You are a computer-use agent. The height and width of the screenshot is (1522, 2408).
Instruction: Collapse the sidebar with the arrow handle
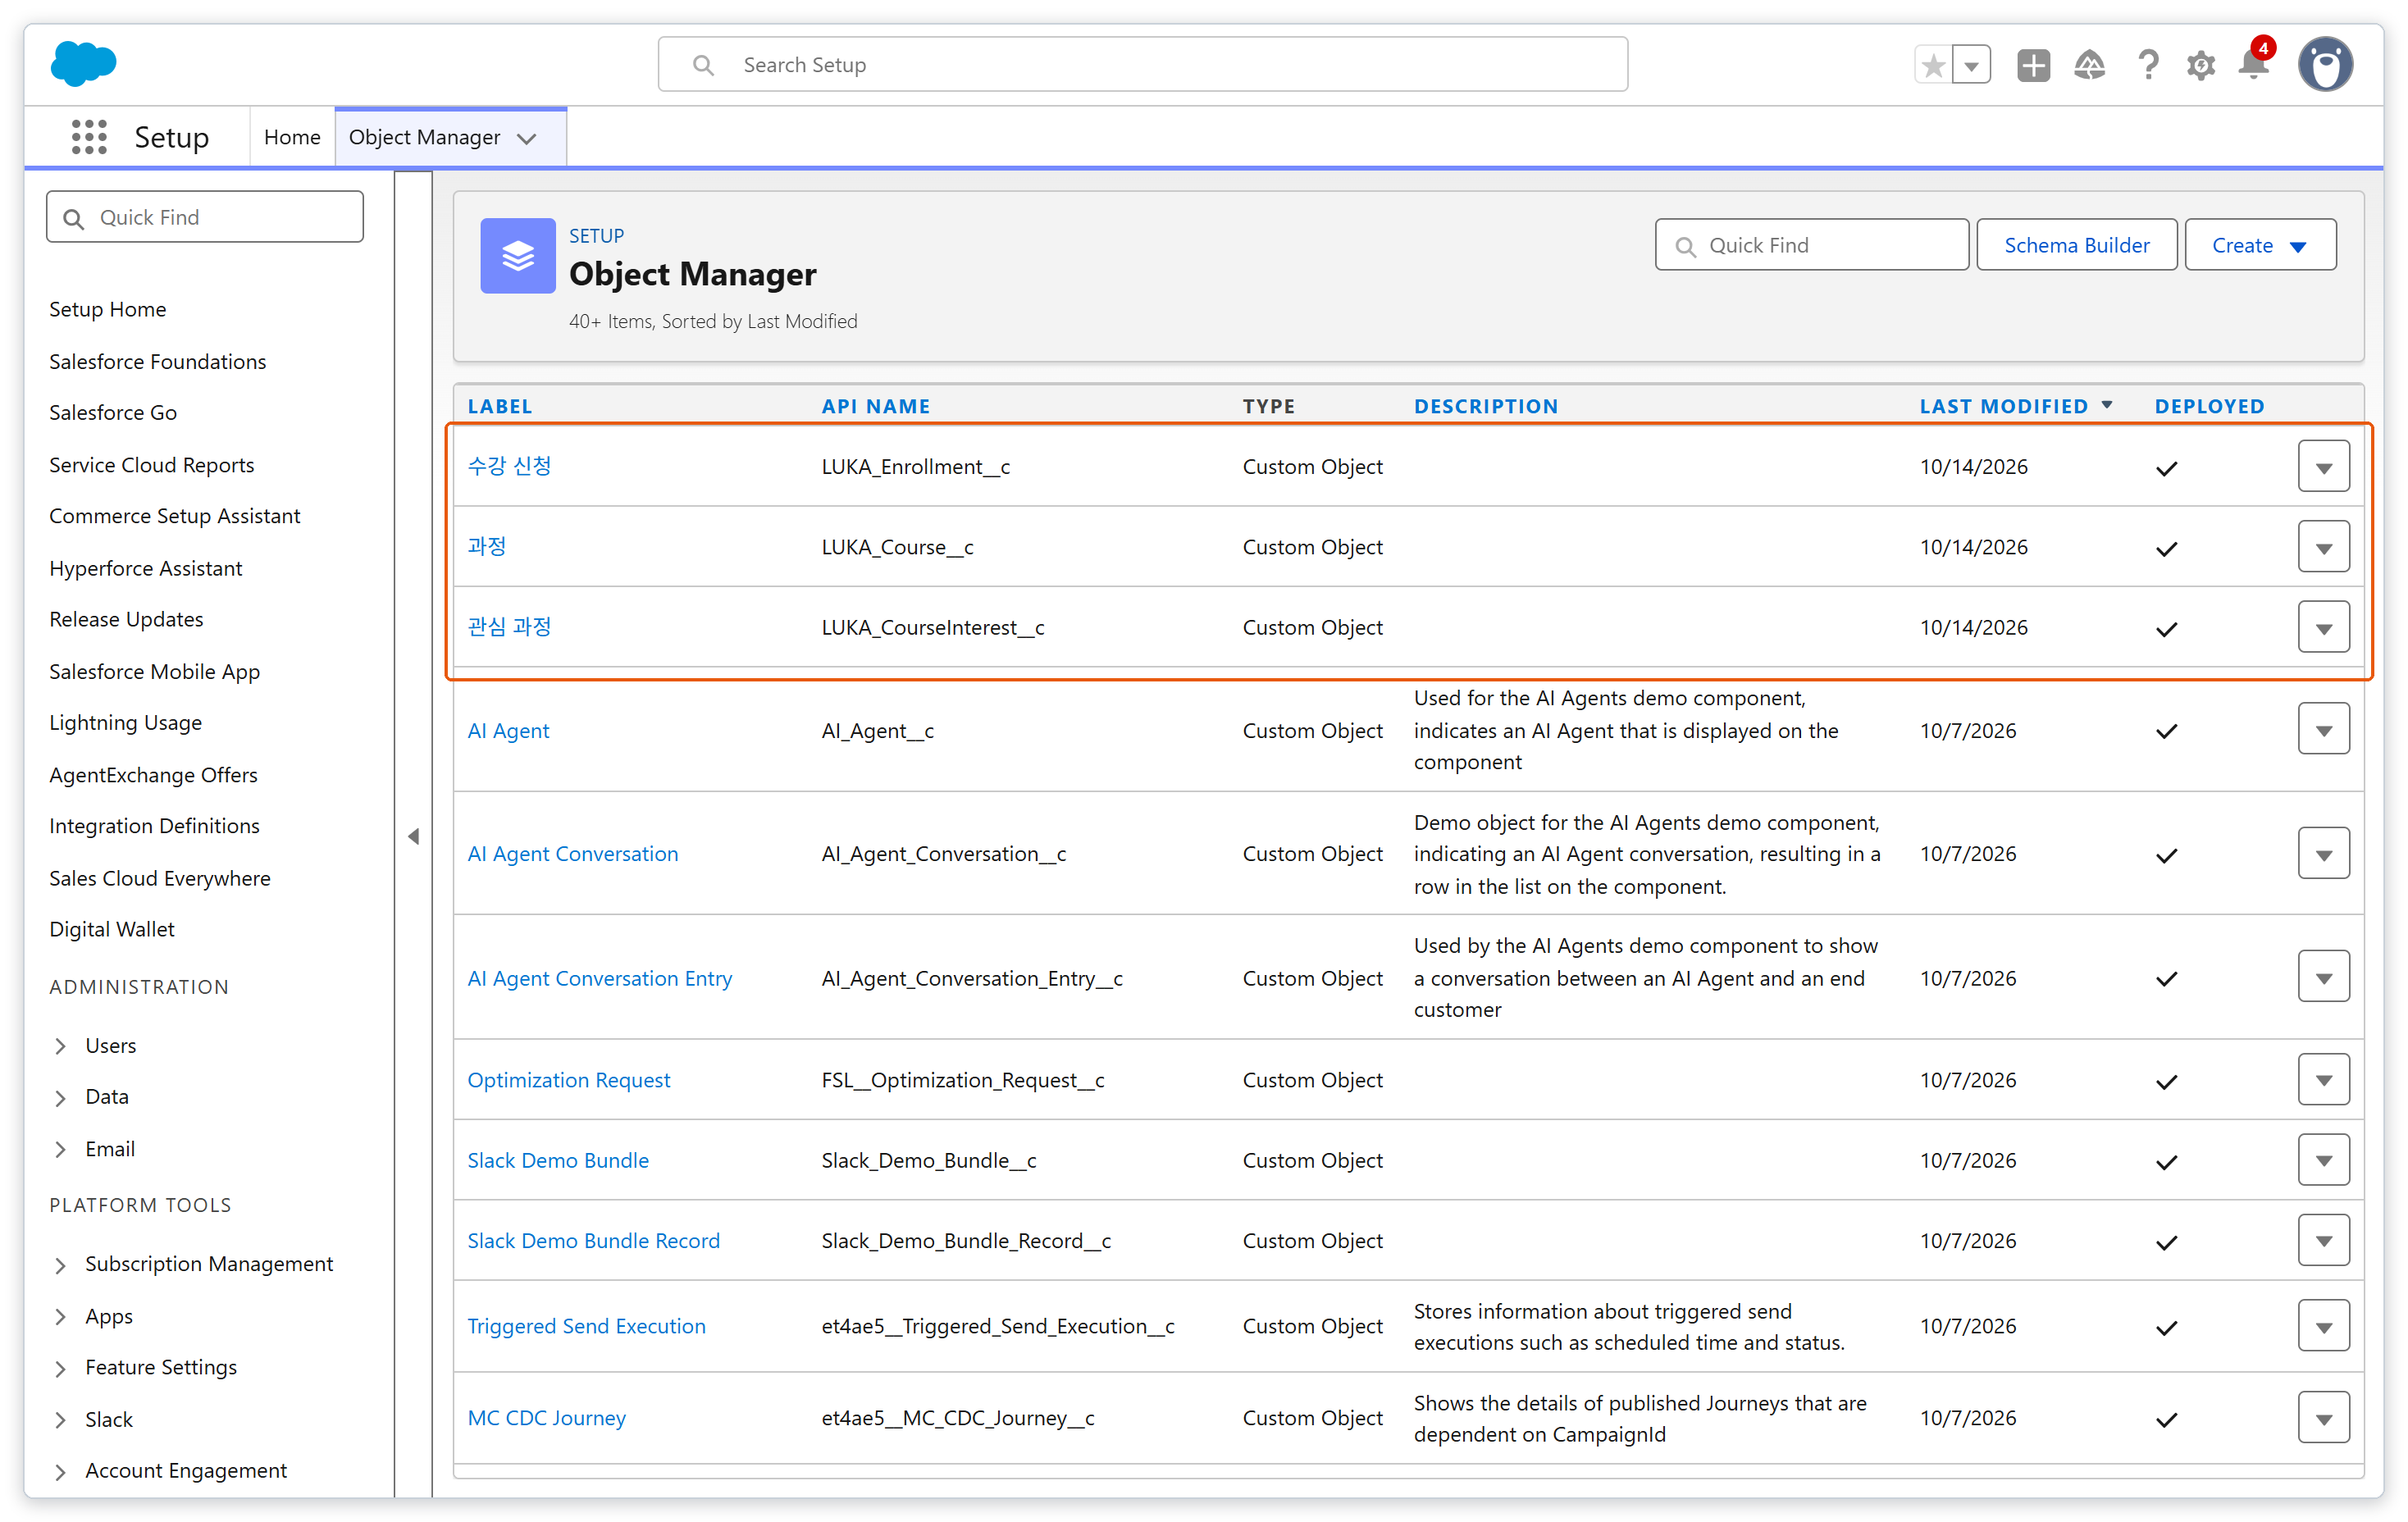tap(413, 836)
